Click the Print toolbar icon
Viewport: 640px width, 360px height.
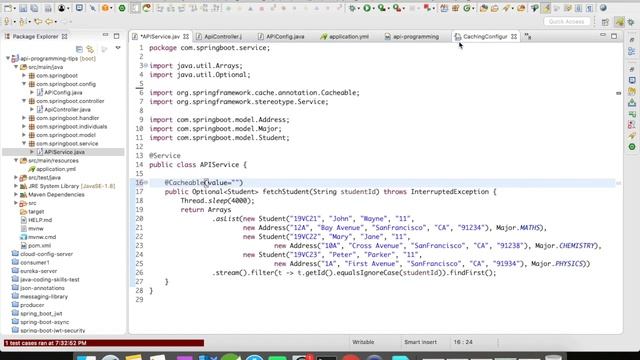(48, 8)
